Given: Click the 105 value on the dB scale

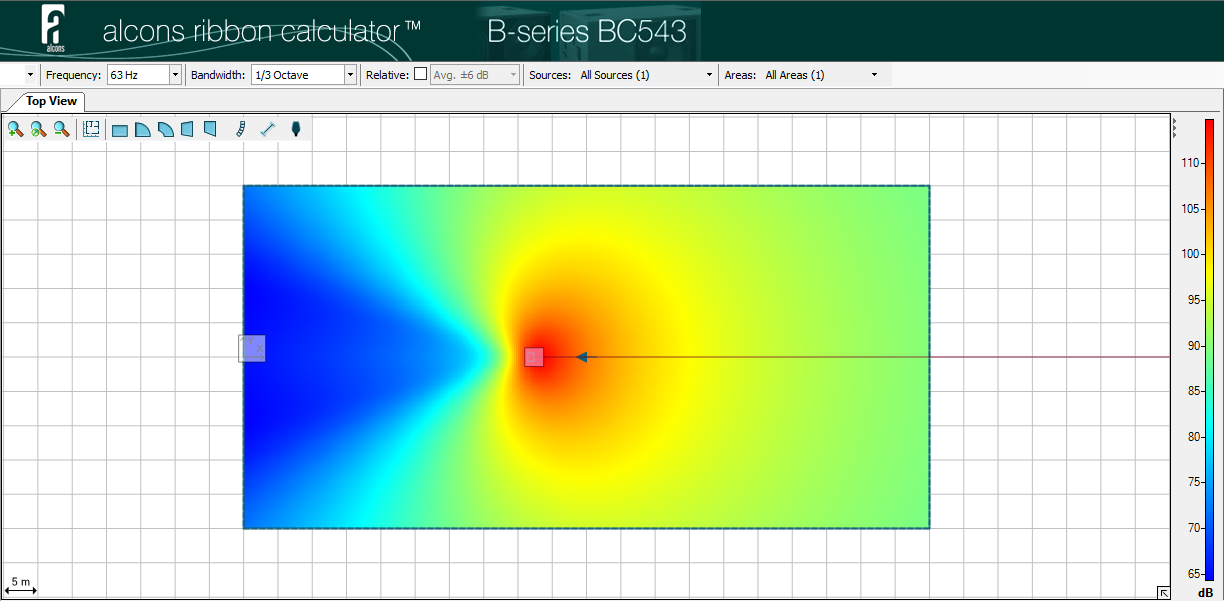Looking at the screenshot, I should pos(1190,208).
